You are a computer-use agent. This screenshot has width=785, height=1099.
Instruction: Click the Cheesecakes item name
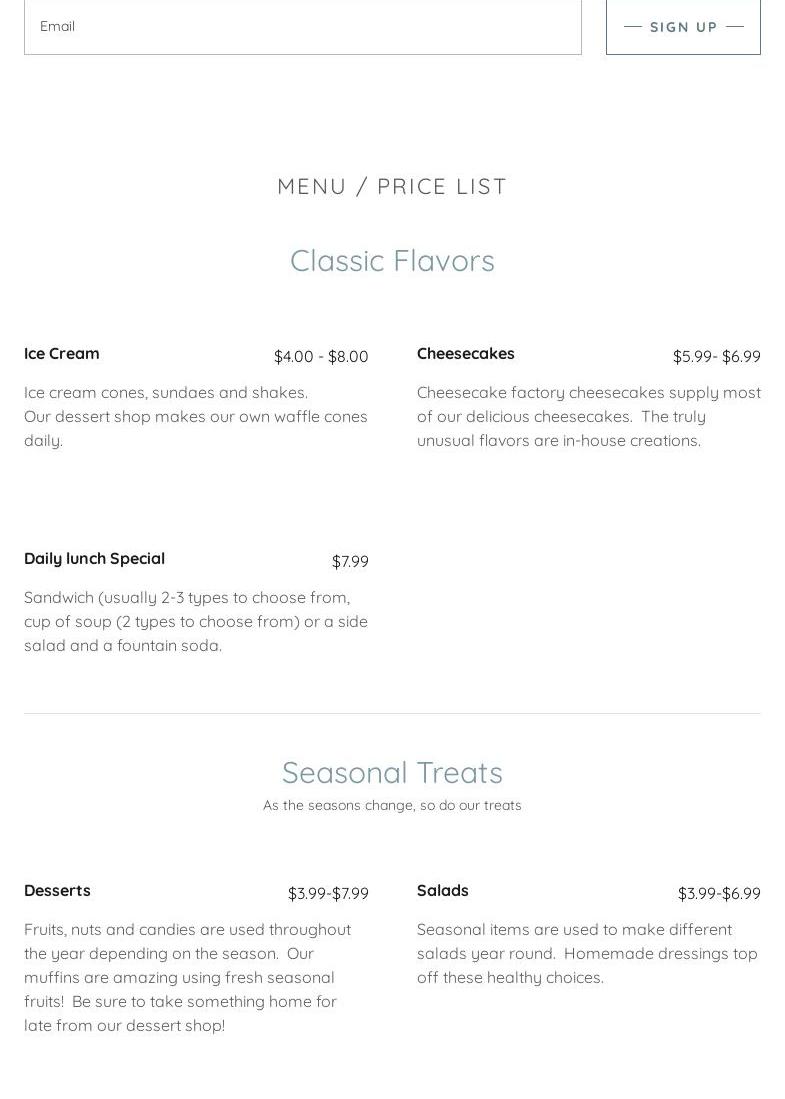tap(466, 354)
